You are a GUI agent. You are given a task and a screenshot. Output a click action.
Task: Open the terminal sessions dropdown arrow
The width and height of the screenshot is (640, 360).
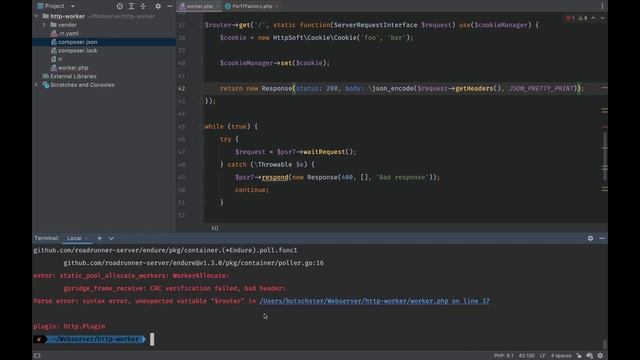tap(111, 238)
